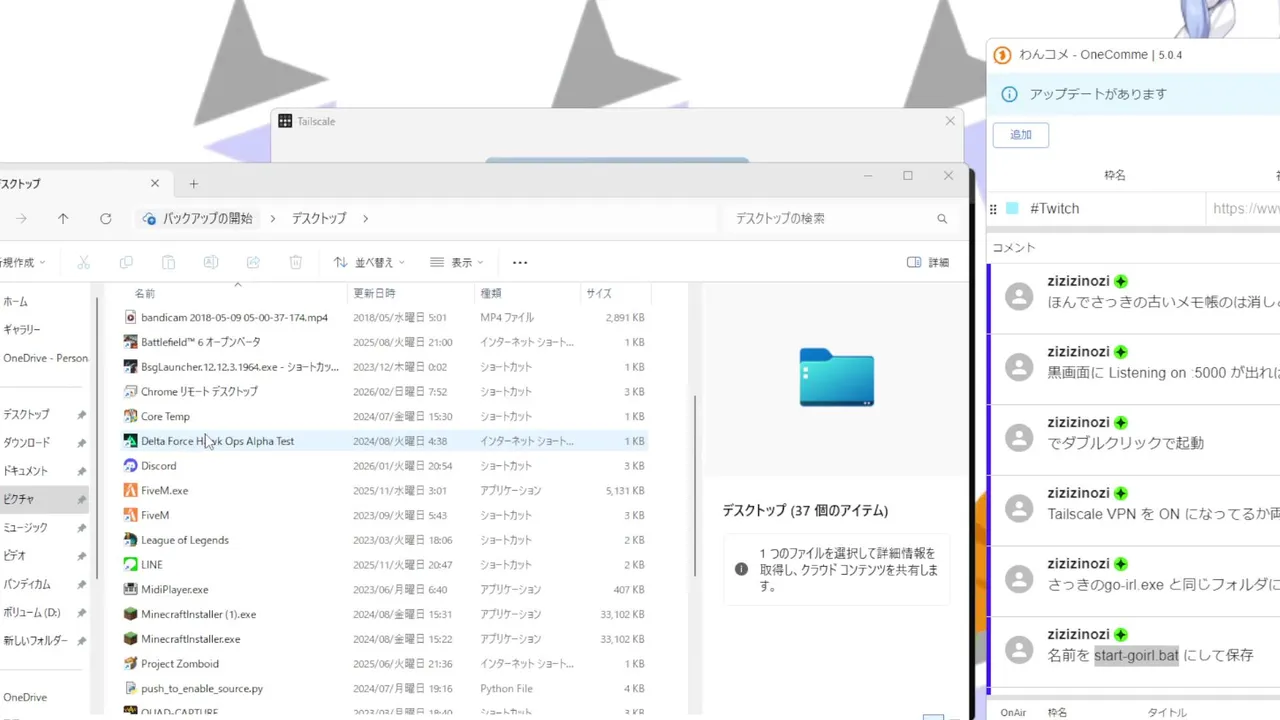This screenshot has width=1280, height=720.
Task: Open the 表示 view dropdown
Action: [x=457, y=262]
